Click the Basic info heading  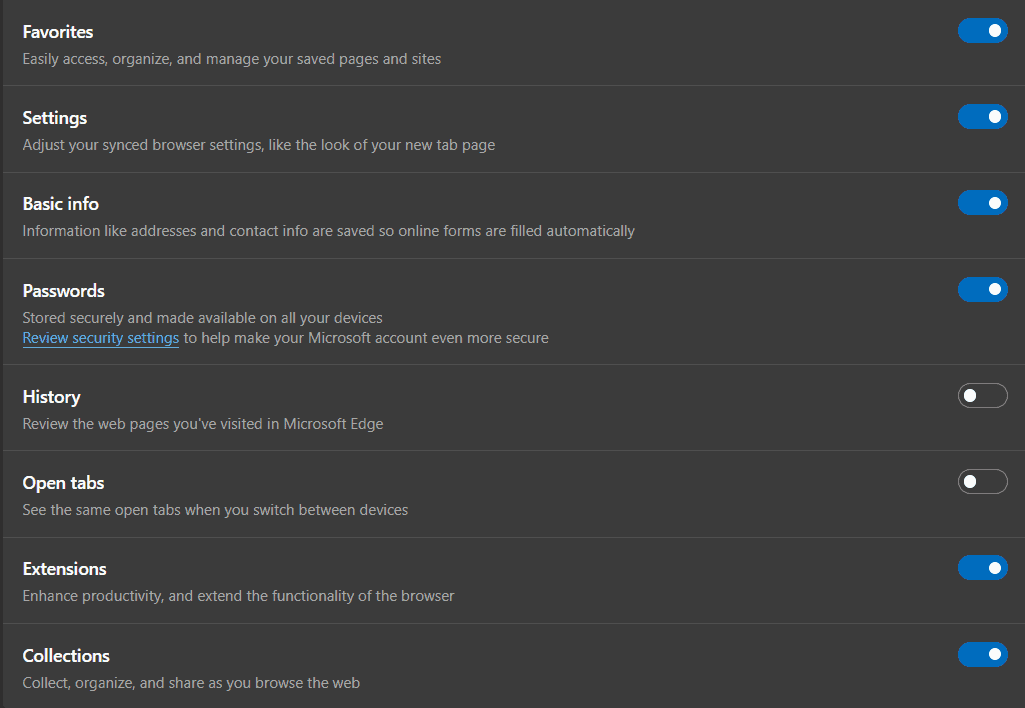(x=61, y=204)
